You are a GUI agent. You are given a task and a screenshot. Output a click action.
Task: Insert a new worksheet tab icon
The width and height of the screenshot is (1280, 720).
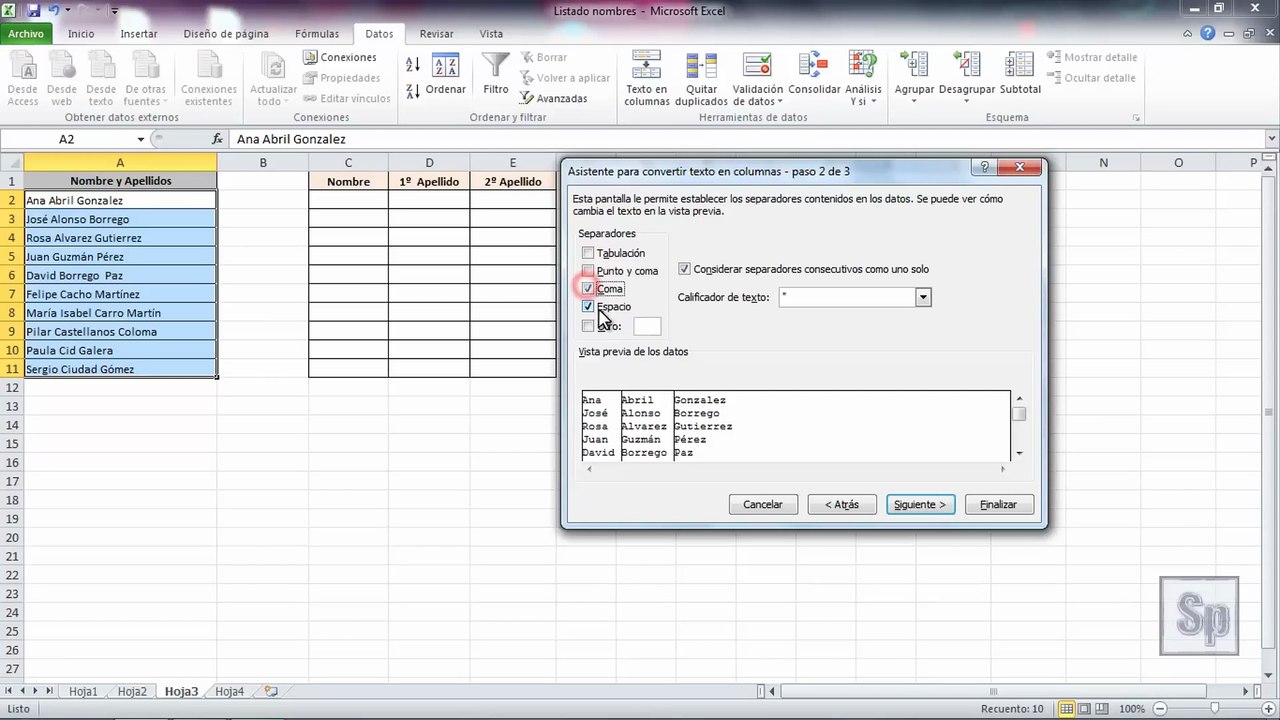pyautogui.click(x=271, y=691)
